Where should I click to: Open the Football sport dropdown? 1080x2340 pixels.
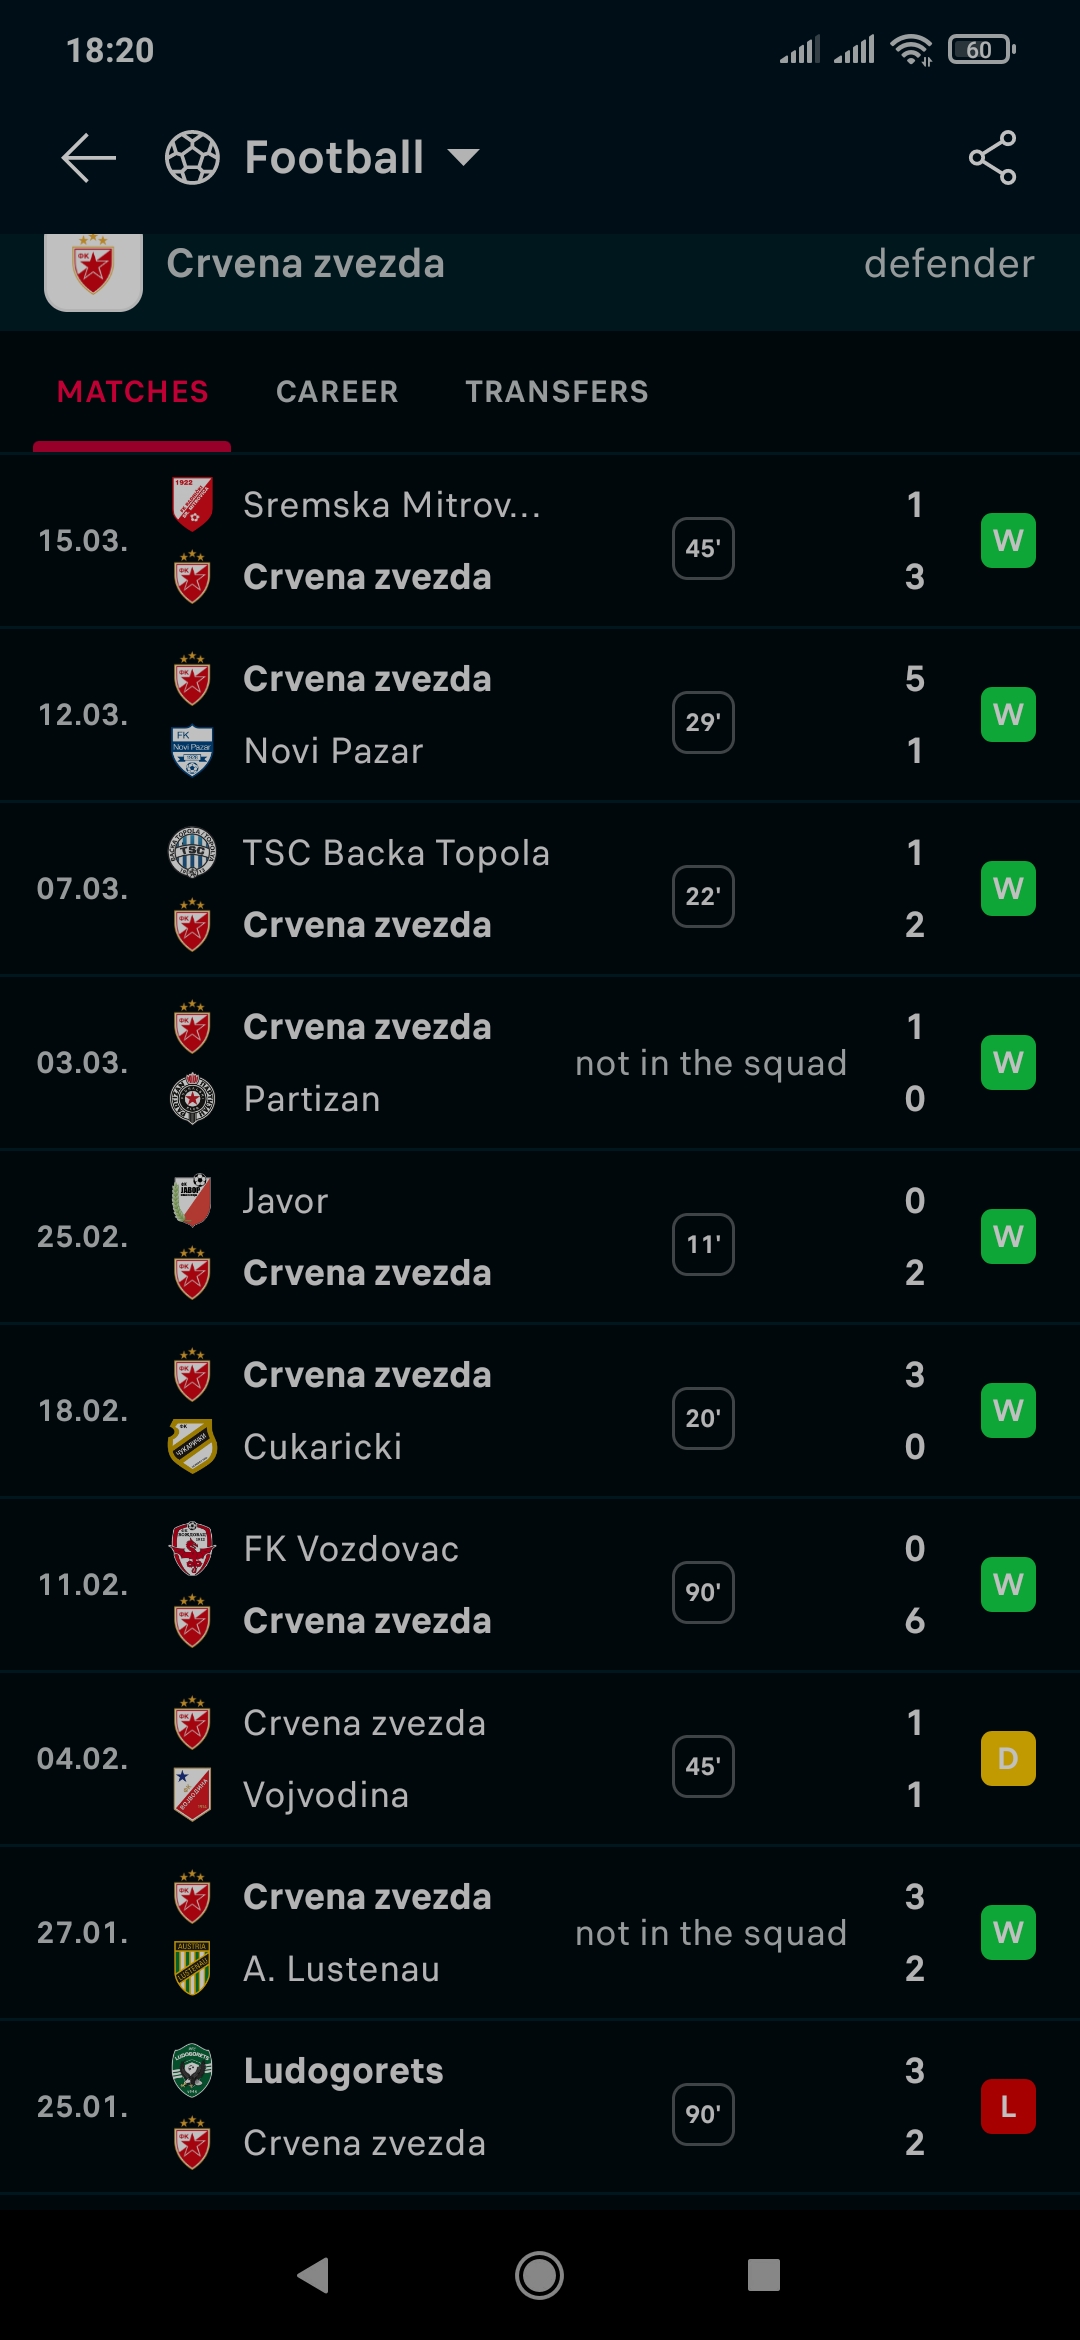463,158
